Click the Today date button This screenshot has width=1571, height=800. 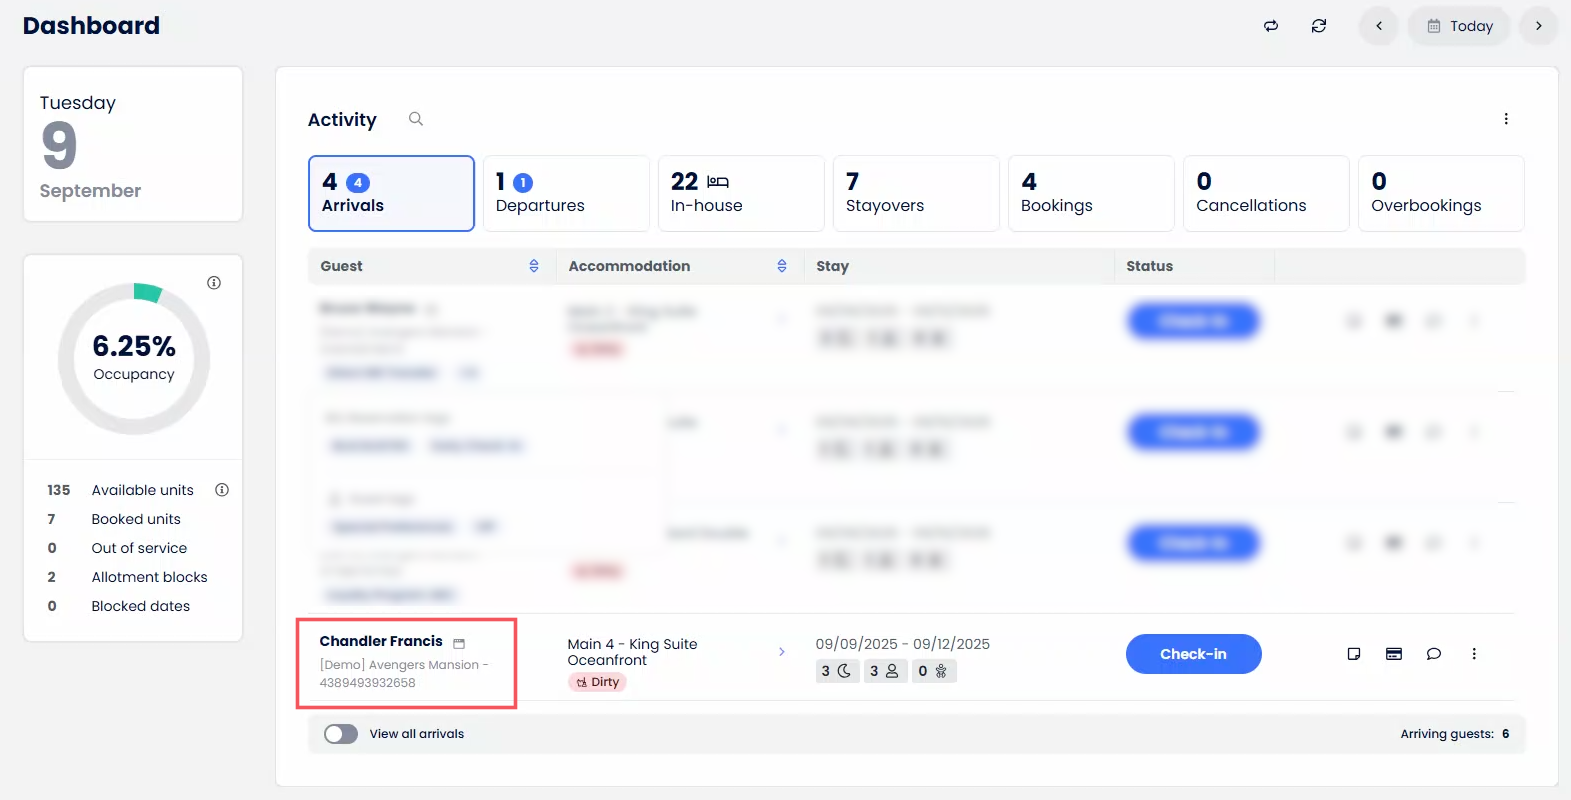tap(1459, 26)
